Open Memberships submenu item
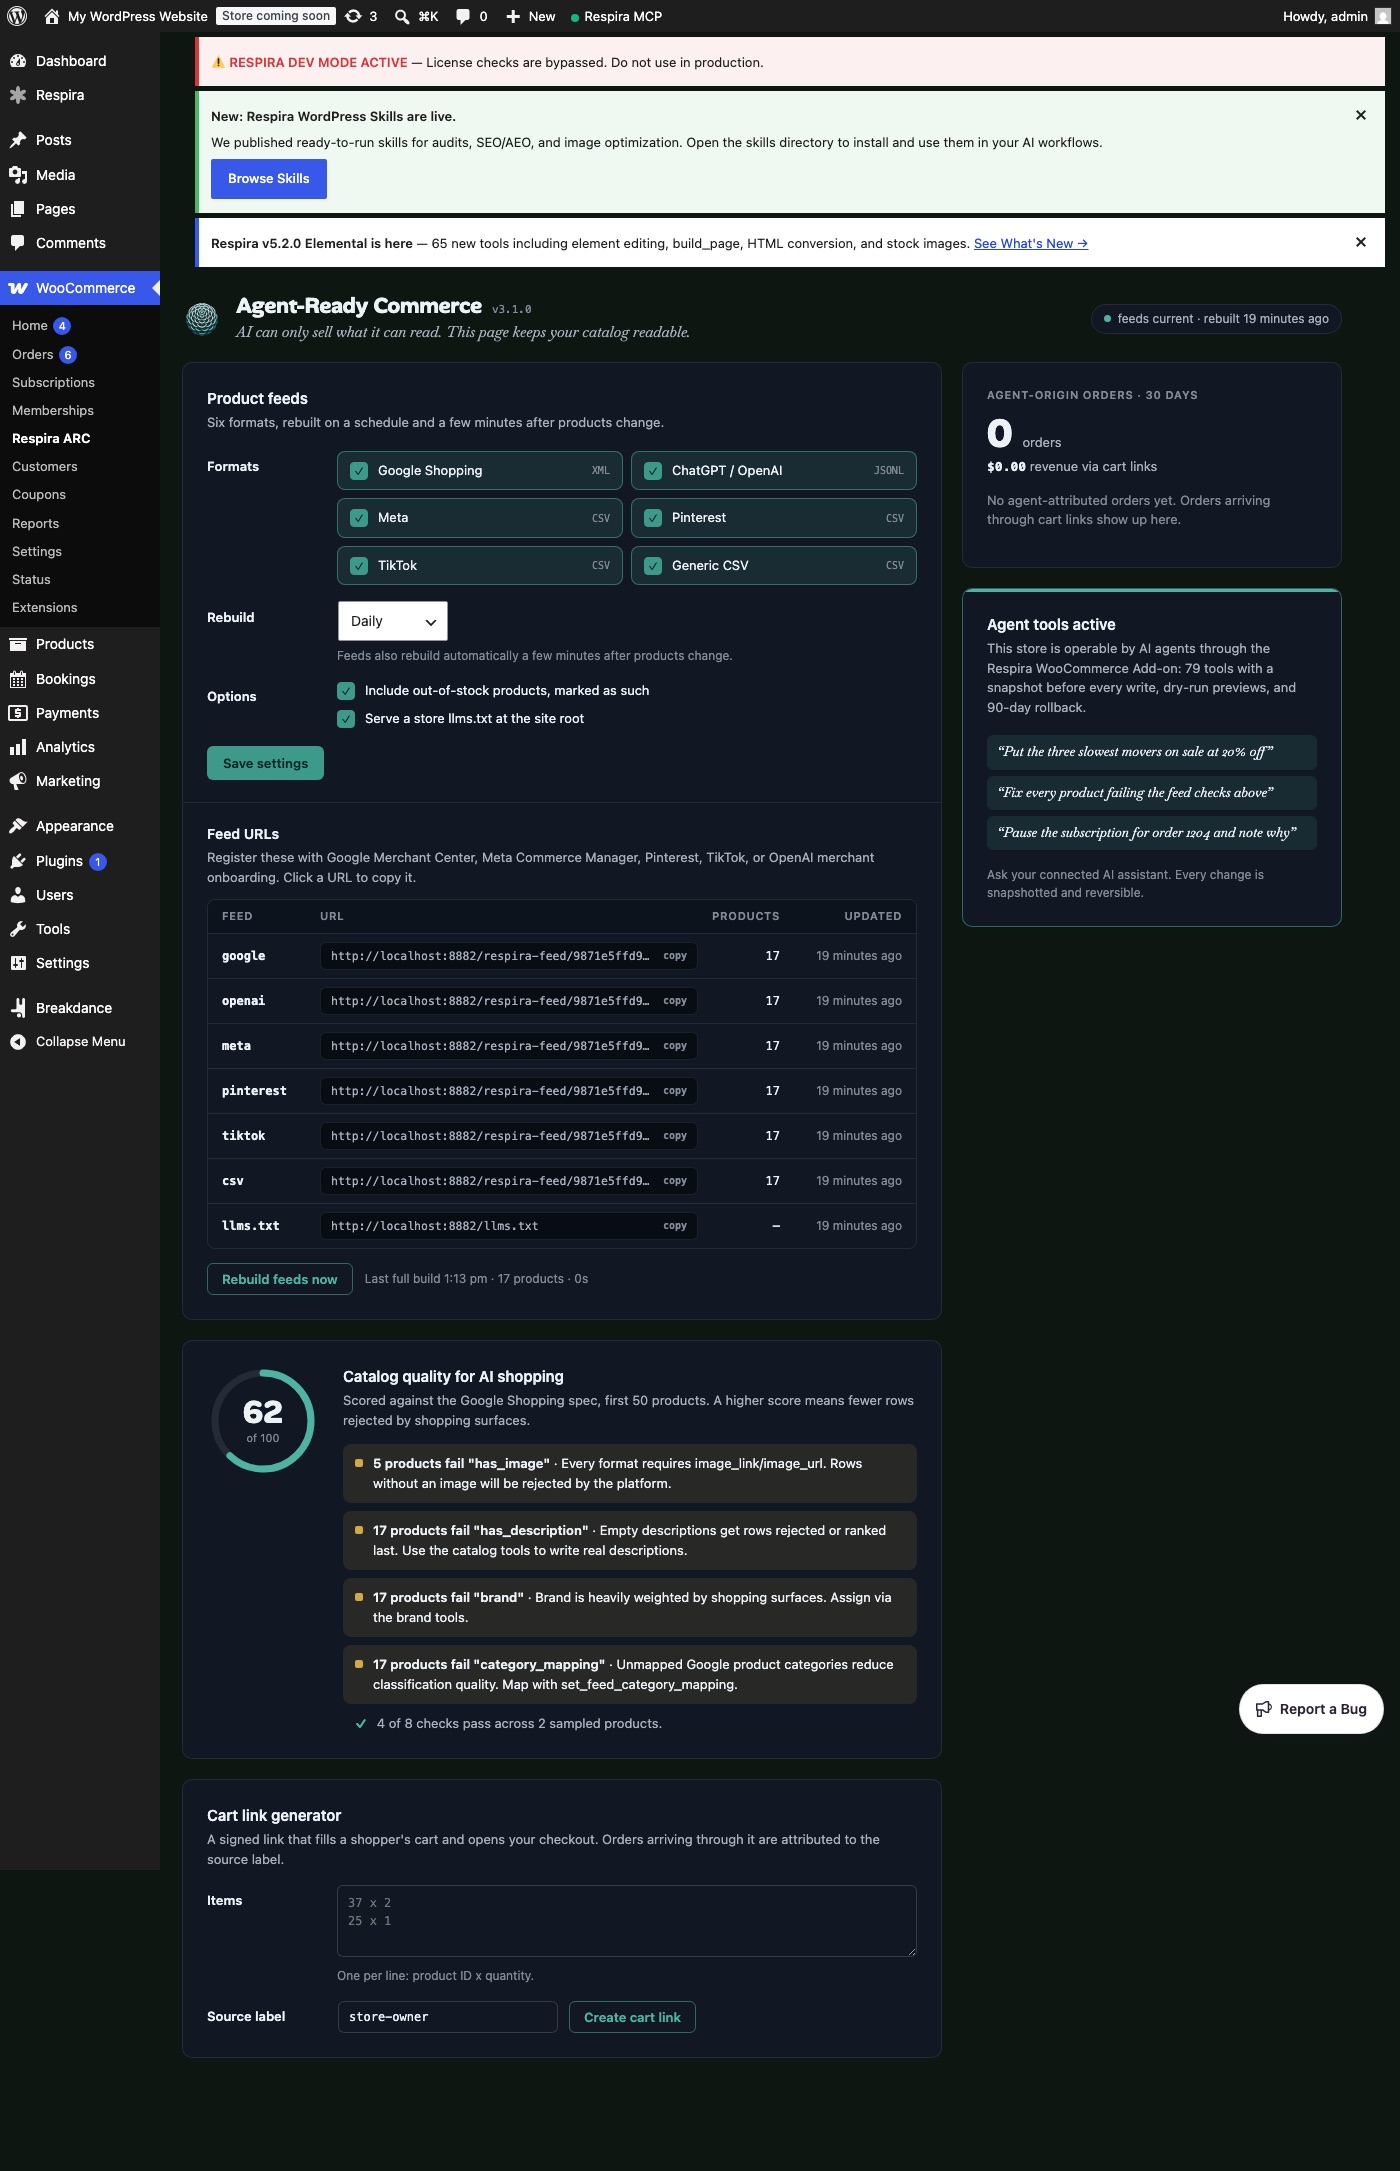The height and width of the screenshot is (2171, 1400). [53, 411]
